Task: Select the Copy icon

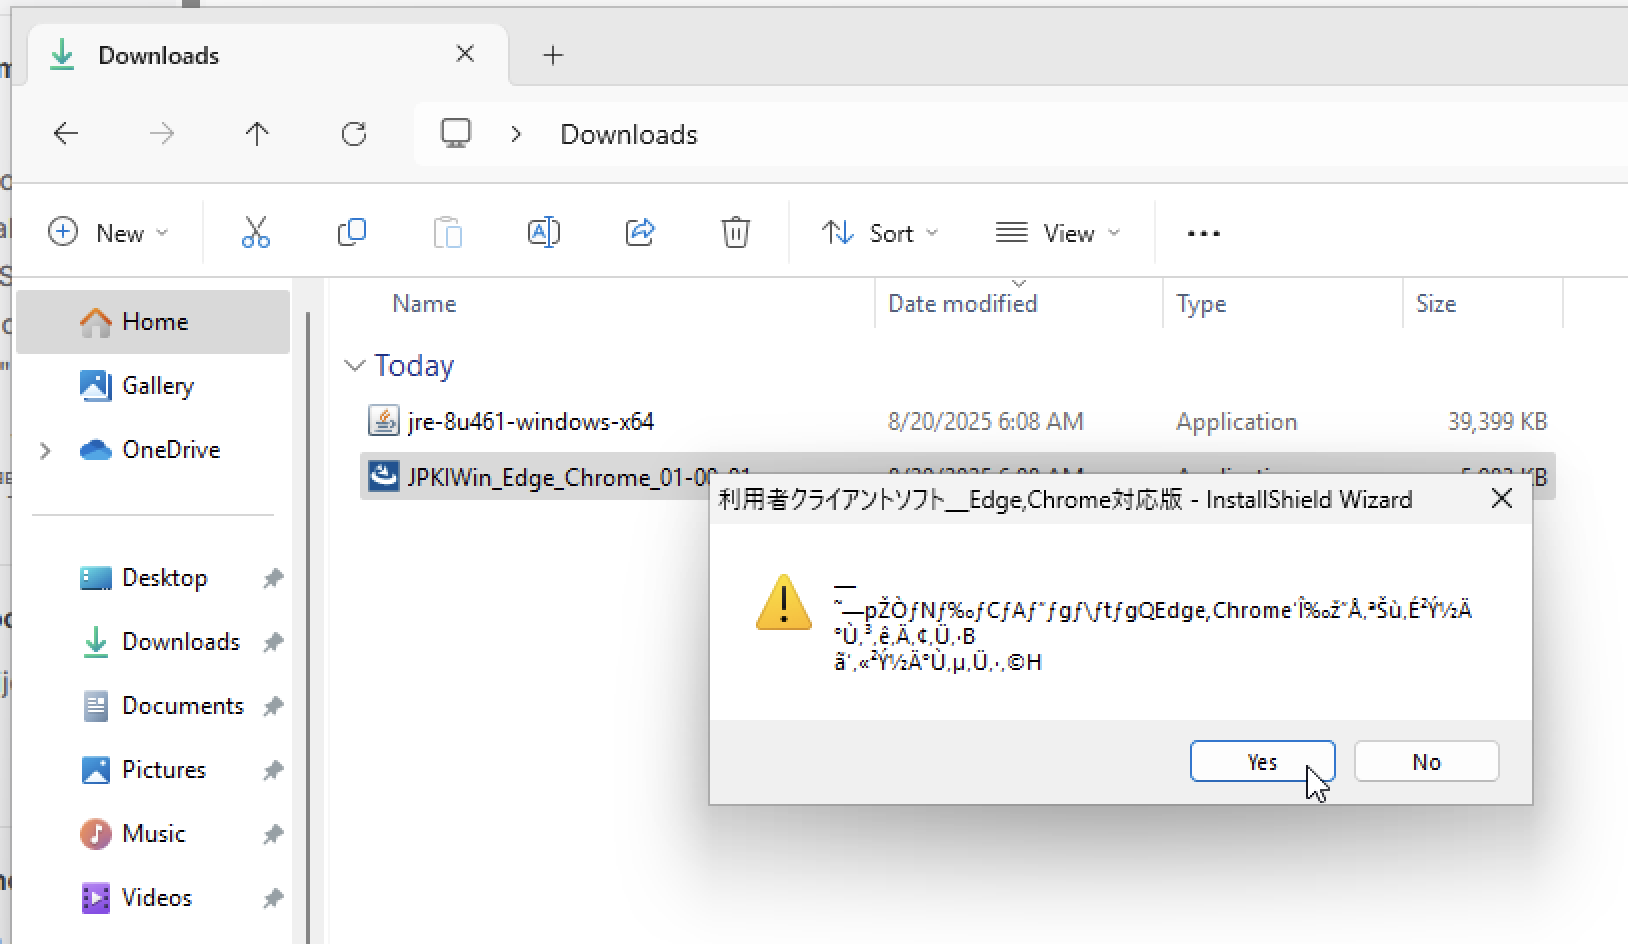Action: 352,232
